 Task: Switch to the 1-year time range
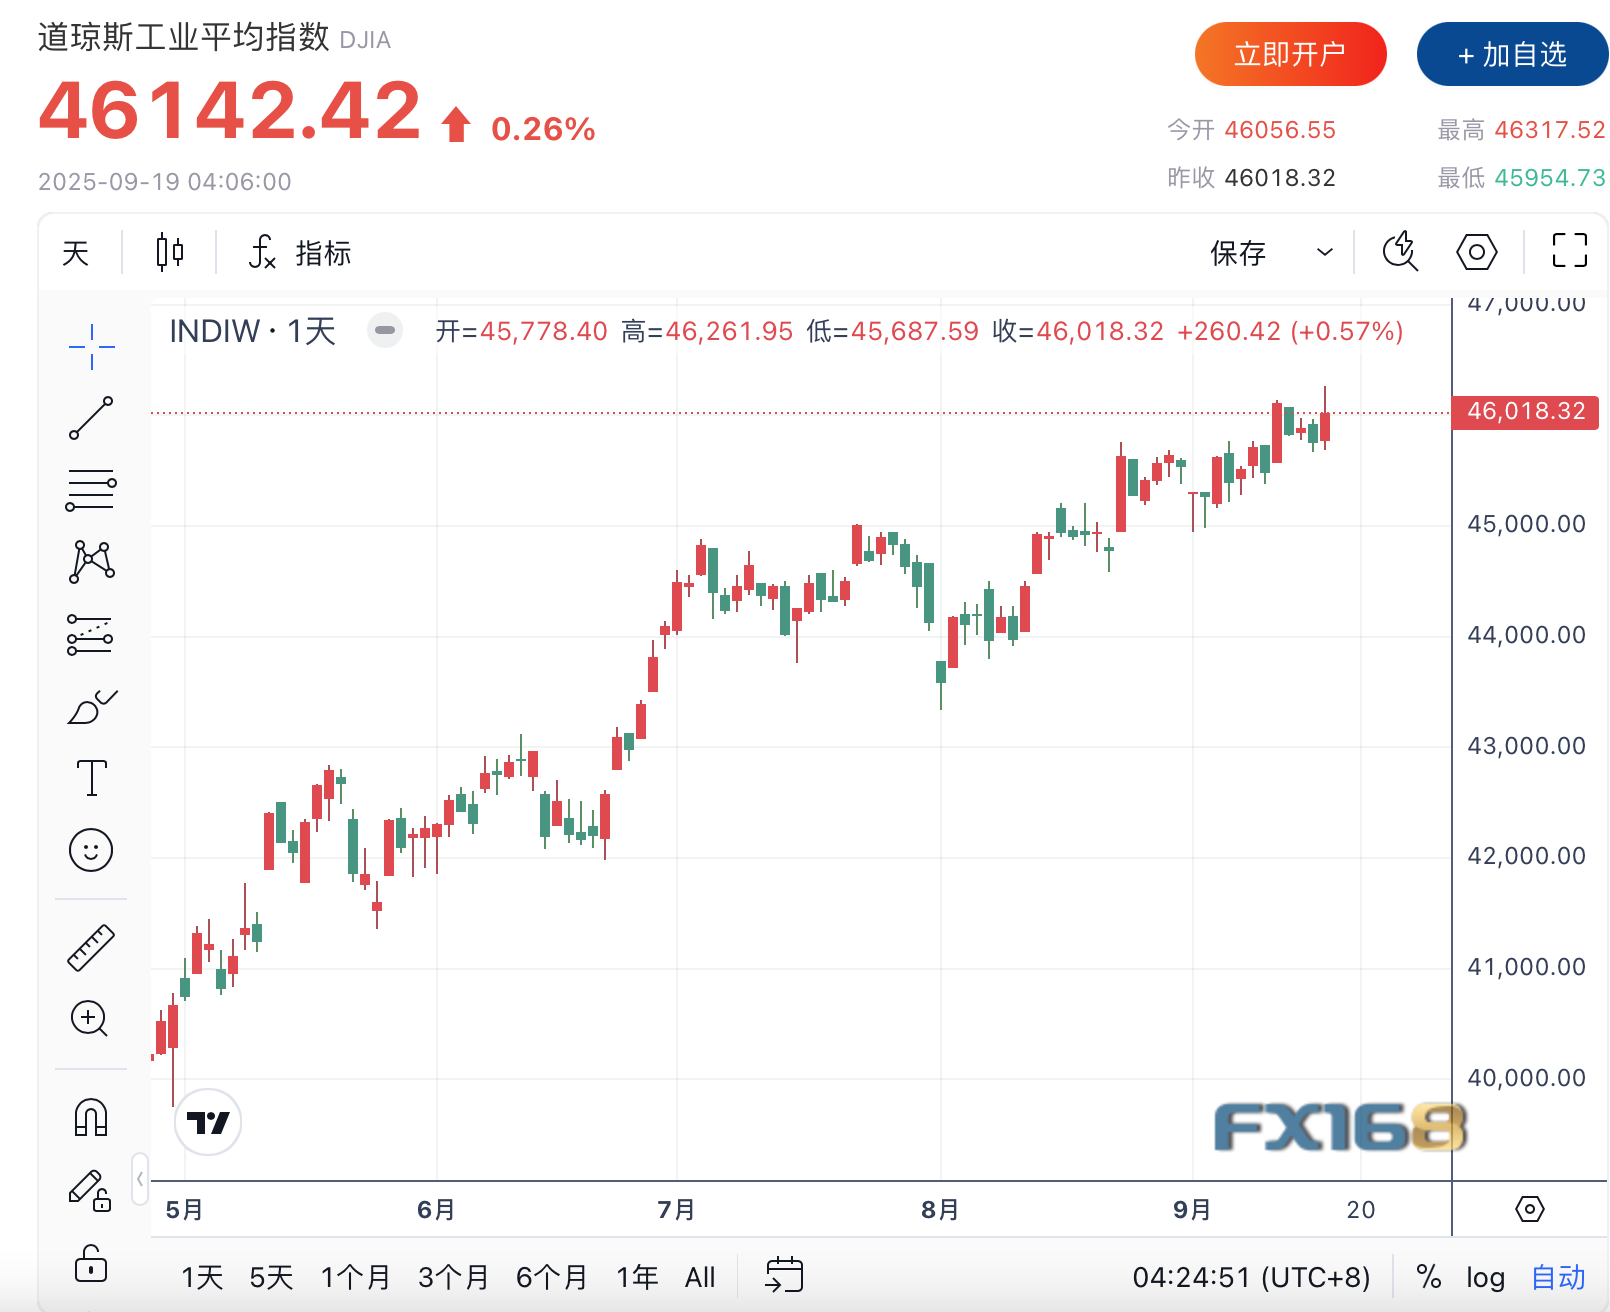(637, 1277)
